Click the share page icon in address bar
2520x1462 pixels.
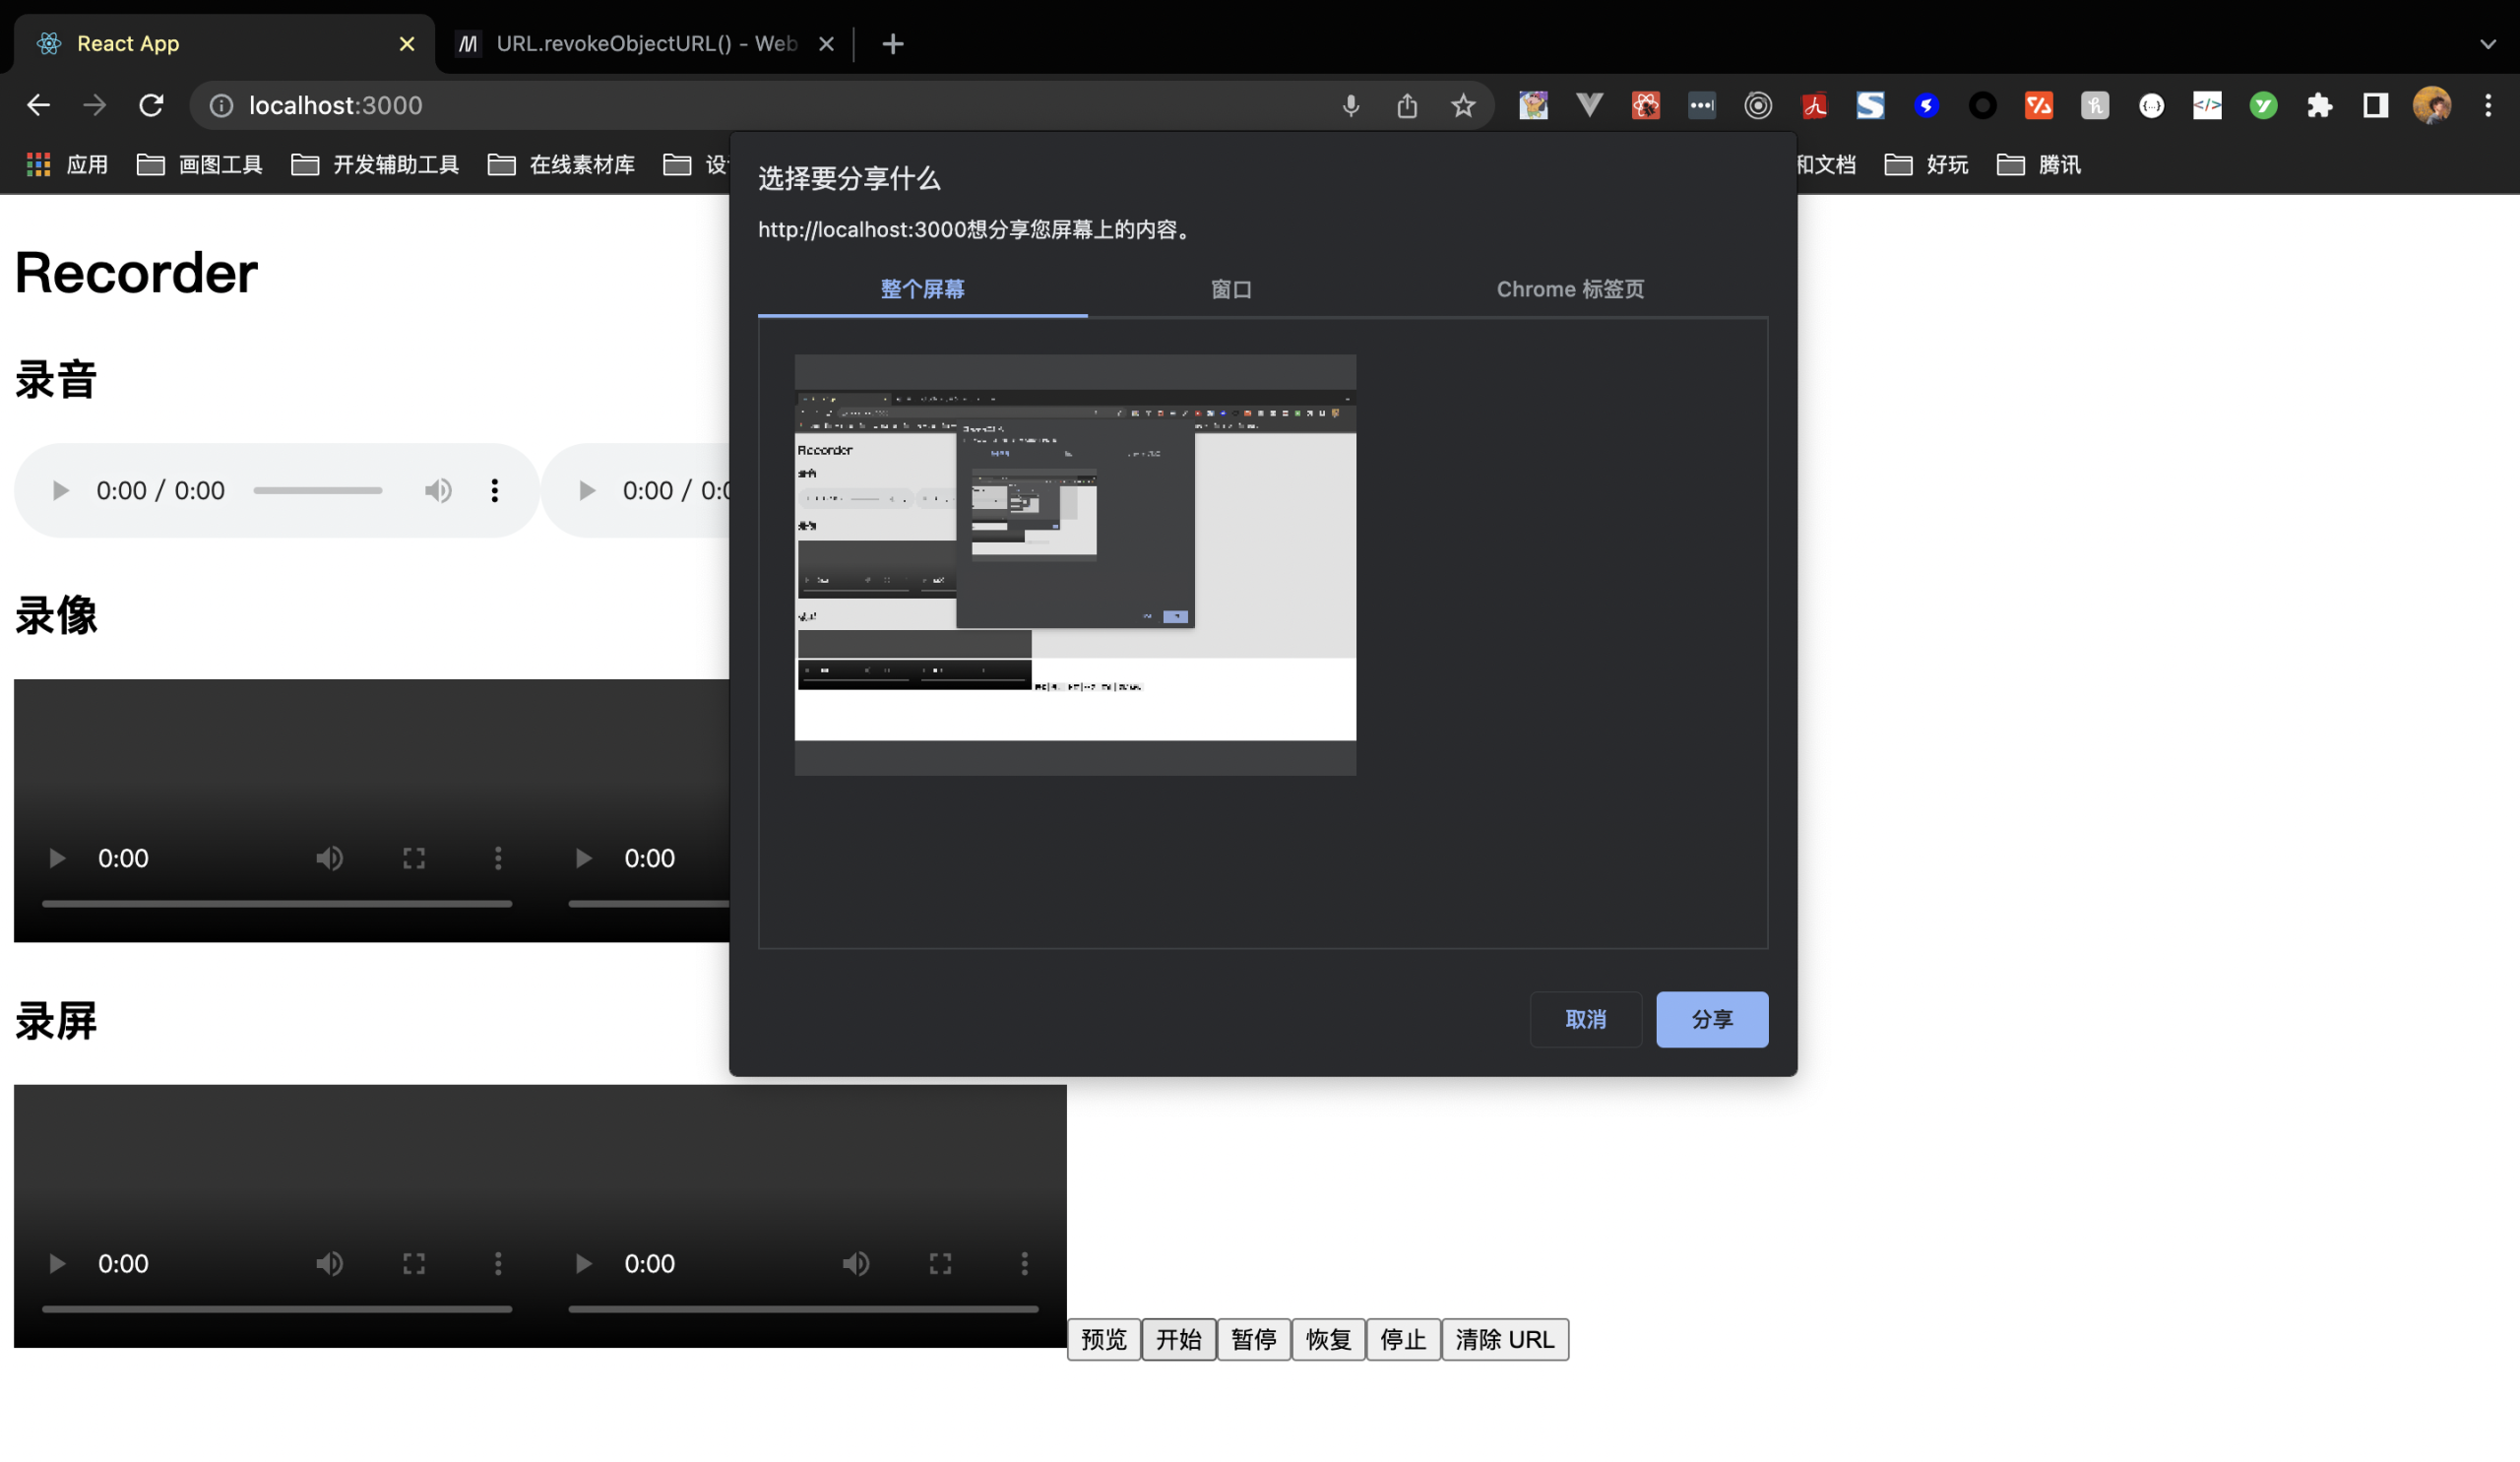tap(1407, 105)
